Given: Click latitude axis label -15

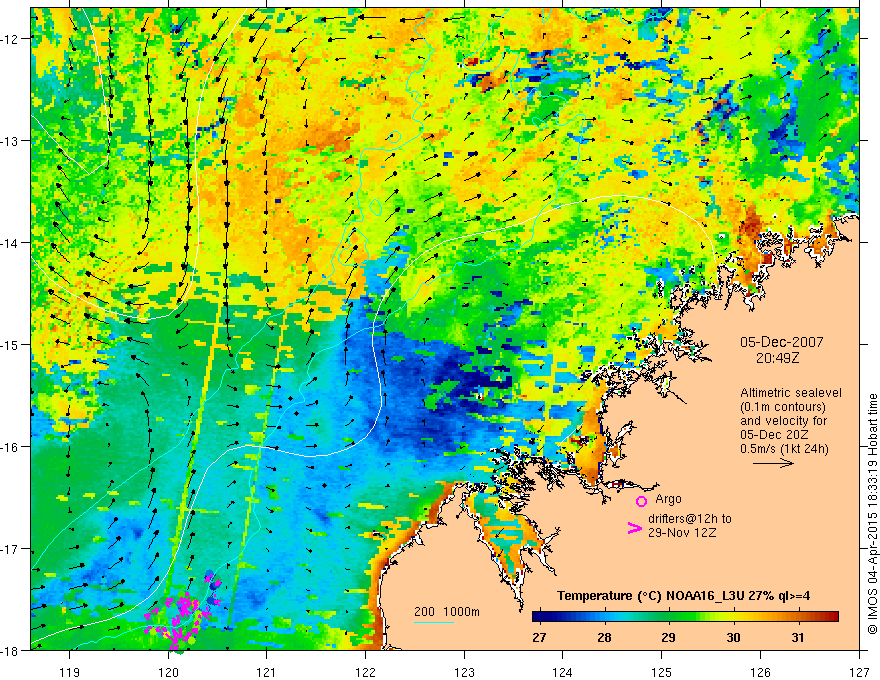Looking at the screenshot, I should click(x=11, y=345).
